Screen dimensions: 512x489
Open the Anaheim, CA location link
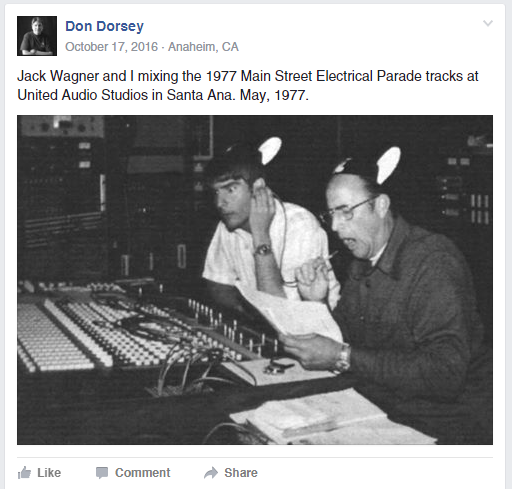[x=203, y=47]
